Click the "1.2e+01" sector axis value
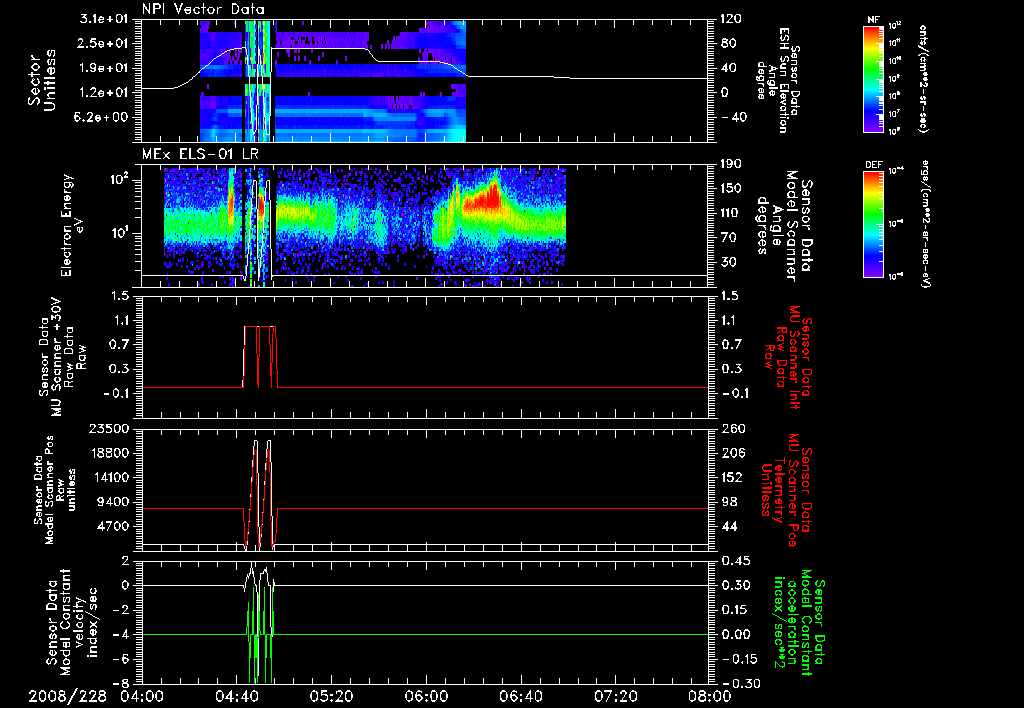1024x708 pixels. (104, 93)
